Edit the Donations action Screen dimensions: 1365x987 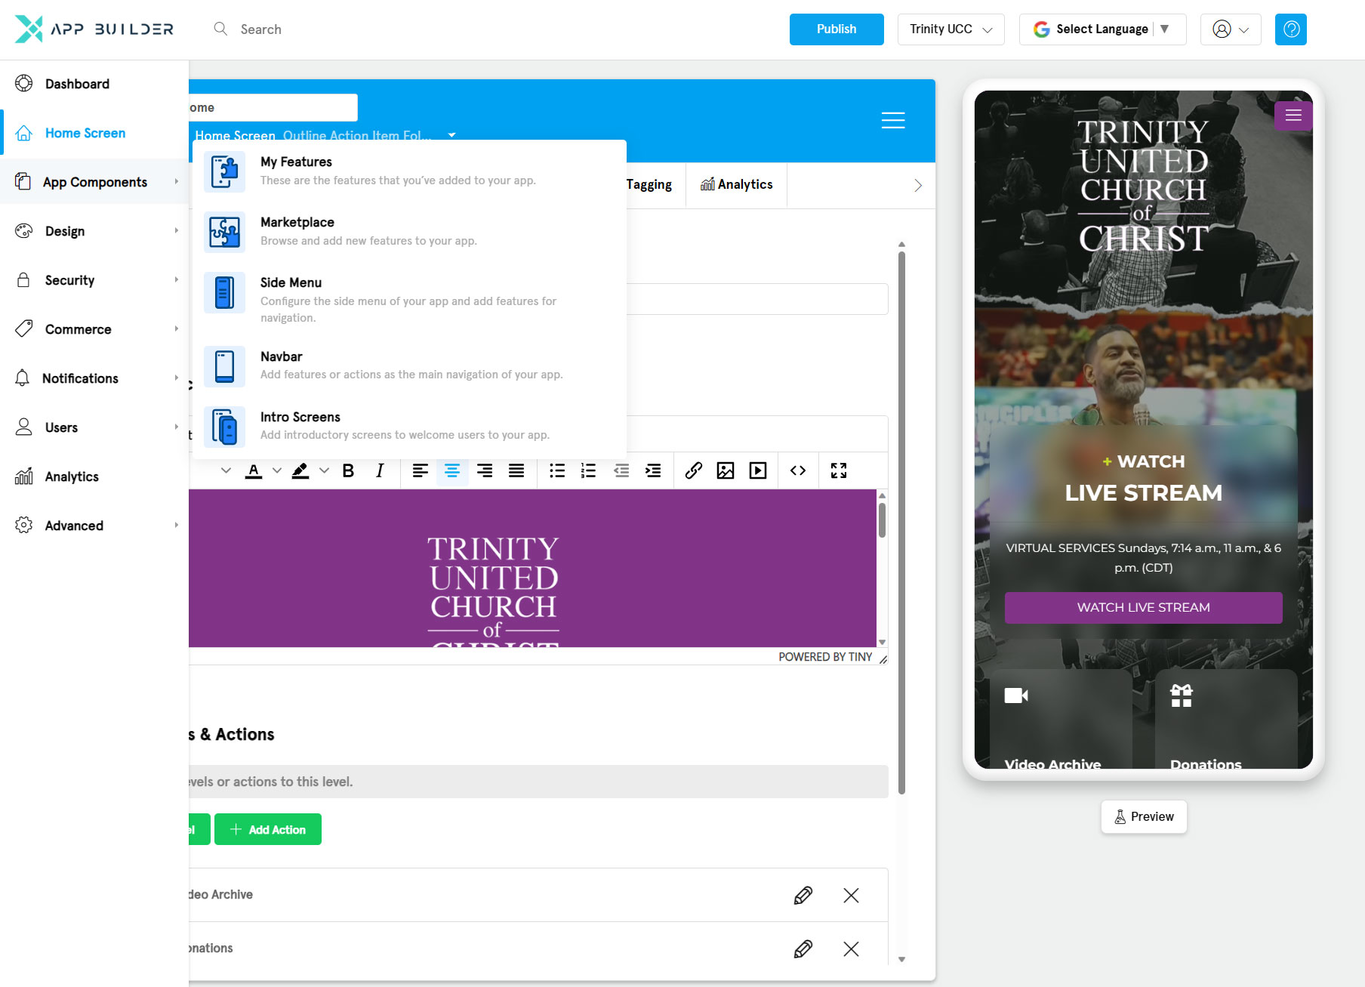click(x=803, y=948)
